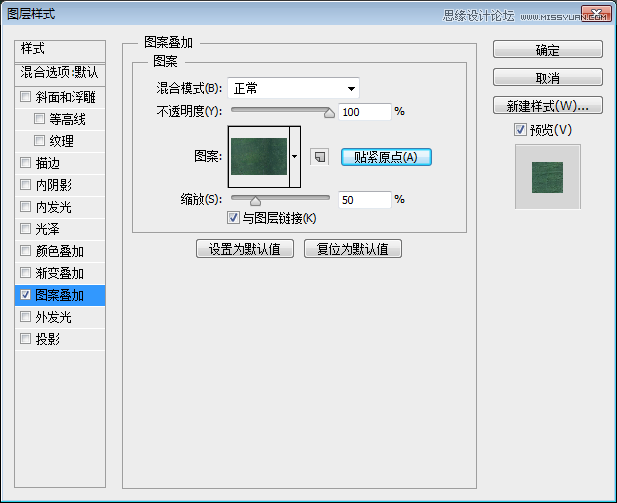Click 设置为默认值 button

point(245,249)
